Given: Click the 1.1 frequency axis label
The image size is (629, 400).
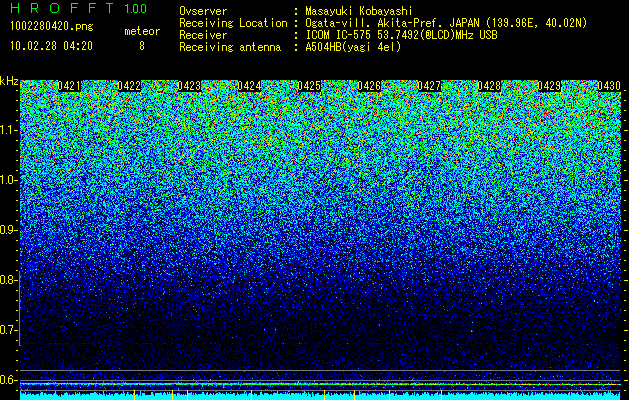Looking at the screenshot, I should point(9,130).
